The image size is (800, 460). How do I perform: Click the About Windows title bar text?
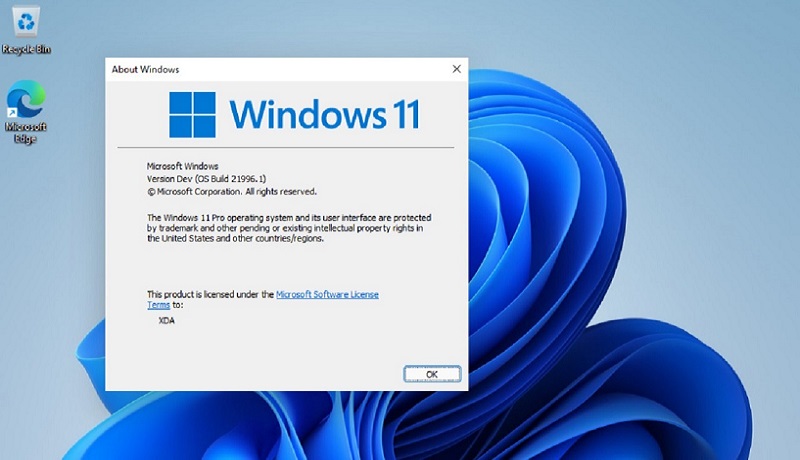[x=146, y=70]
